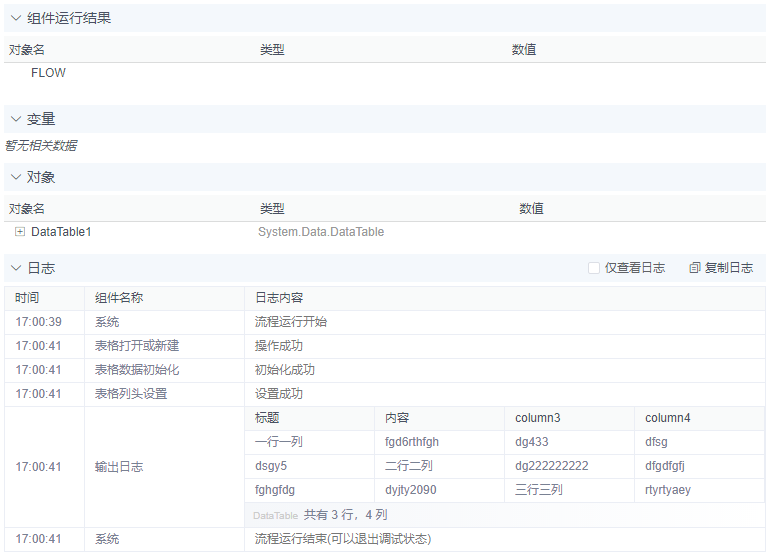Click 数值 header in 对象 table
The width and height of the screenshot is (770, 556).
point(531,209)
